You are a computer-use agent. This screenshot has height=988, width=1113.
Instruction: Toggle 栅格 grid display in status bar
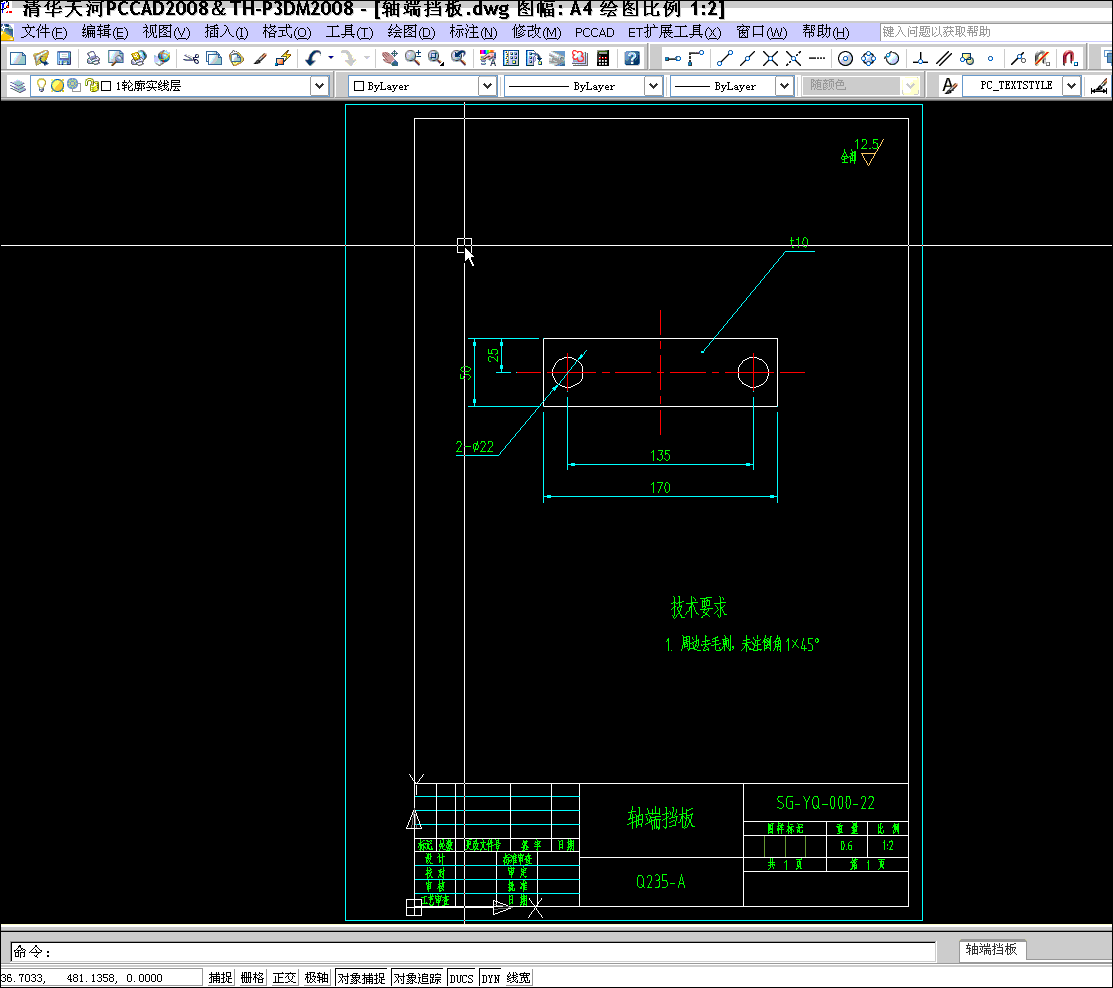[252, 977]
